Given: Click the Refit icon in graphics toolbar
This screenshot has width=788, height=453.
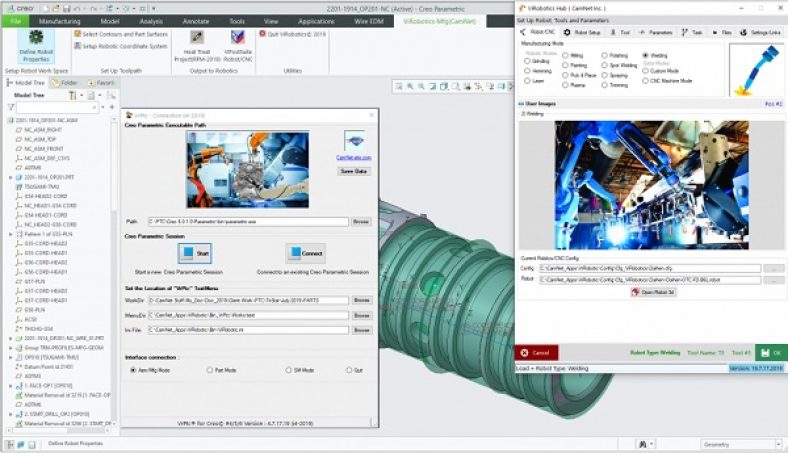Looking at the screenshot, I should pyautogui.click(x=399, y=86).
